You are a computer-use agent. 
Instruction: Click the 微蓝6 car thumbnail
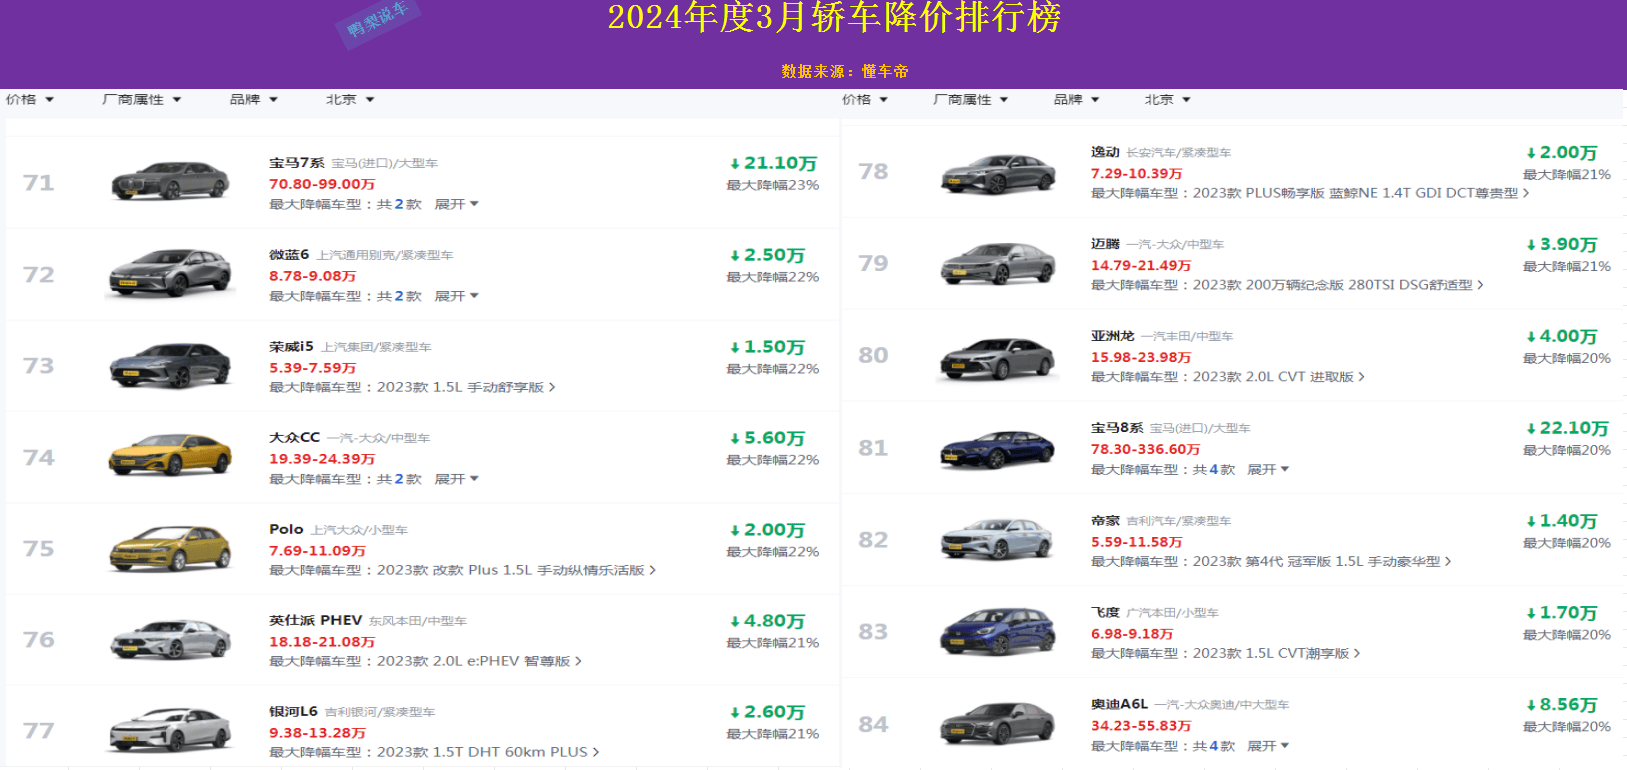pyautogui.click(x=170, y=273)
